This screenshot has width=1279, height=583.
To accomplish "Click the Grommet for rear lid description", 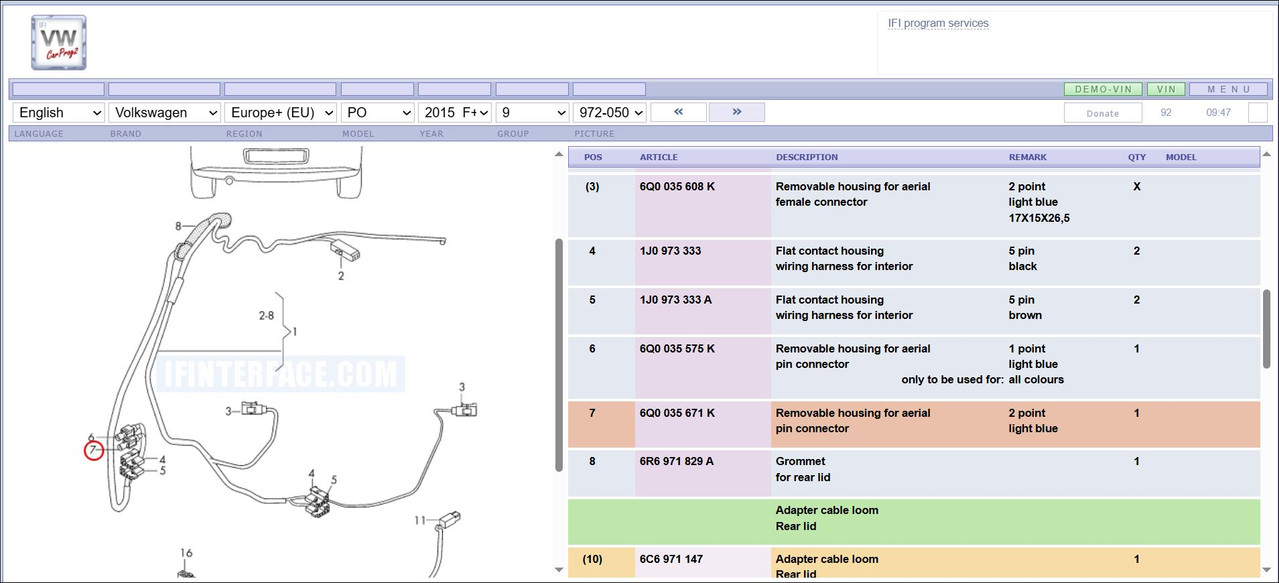I will [803, 470].
